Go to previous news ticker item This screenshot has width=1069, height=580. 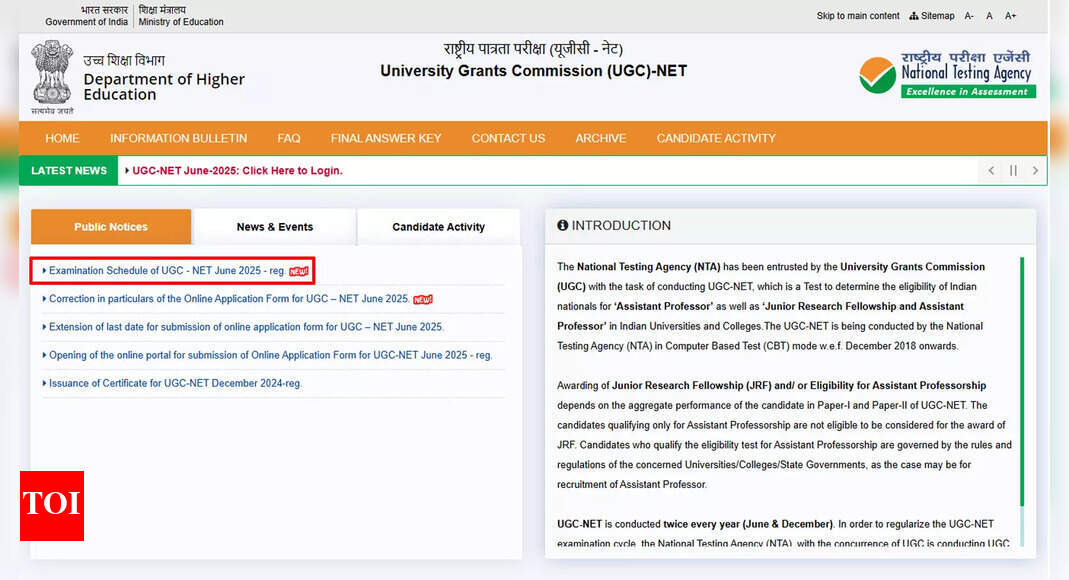click(x=991, y=171)
